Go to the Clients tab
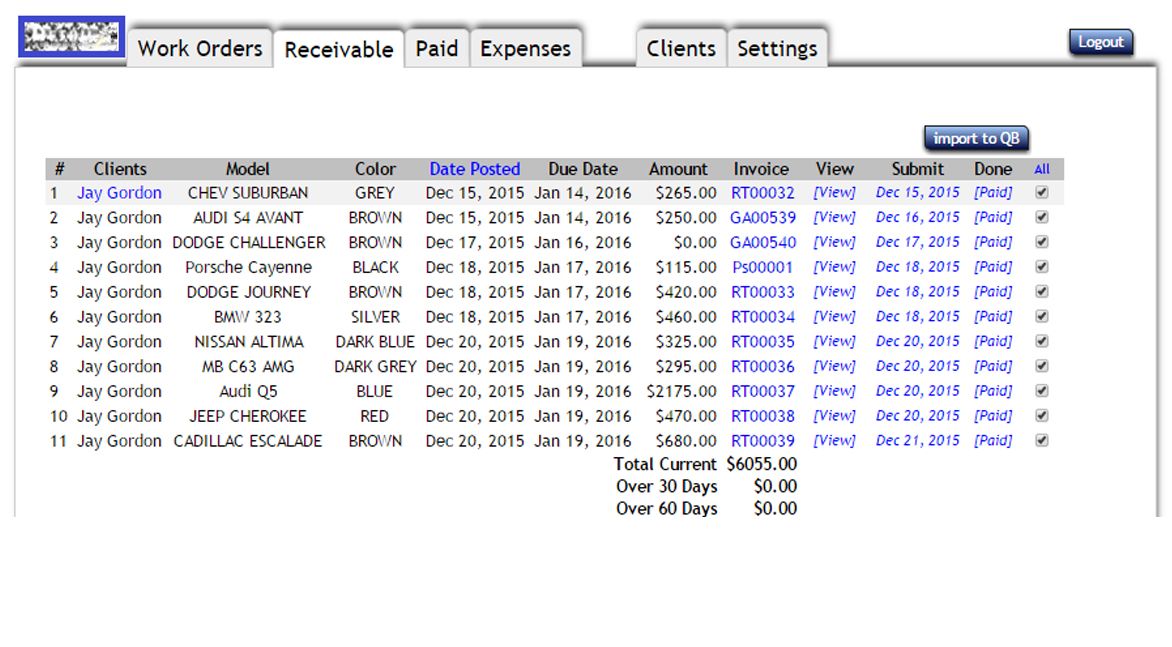The image size is (1172, 647). [x=681, y=49]
